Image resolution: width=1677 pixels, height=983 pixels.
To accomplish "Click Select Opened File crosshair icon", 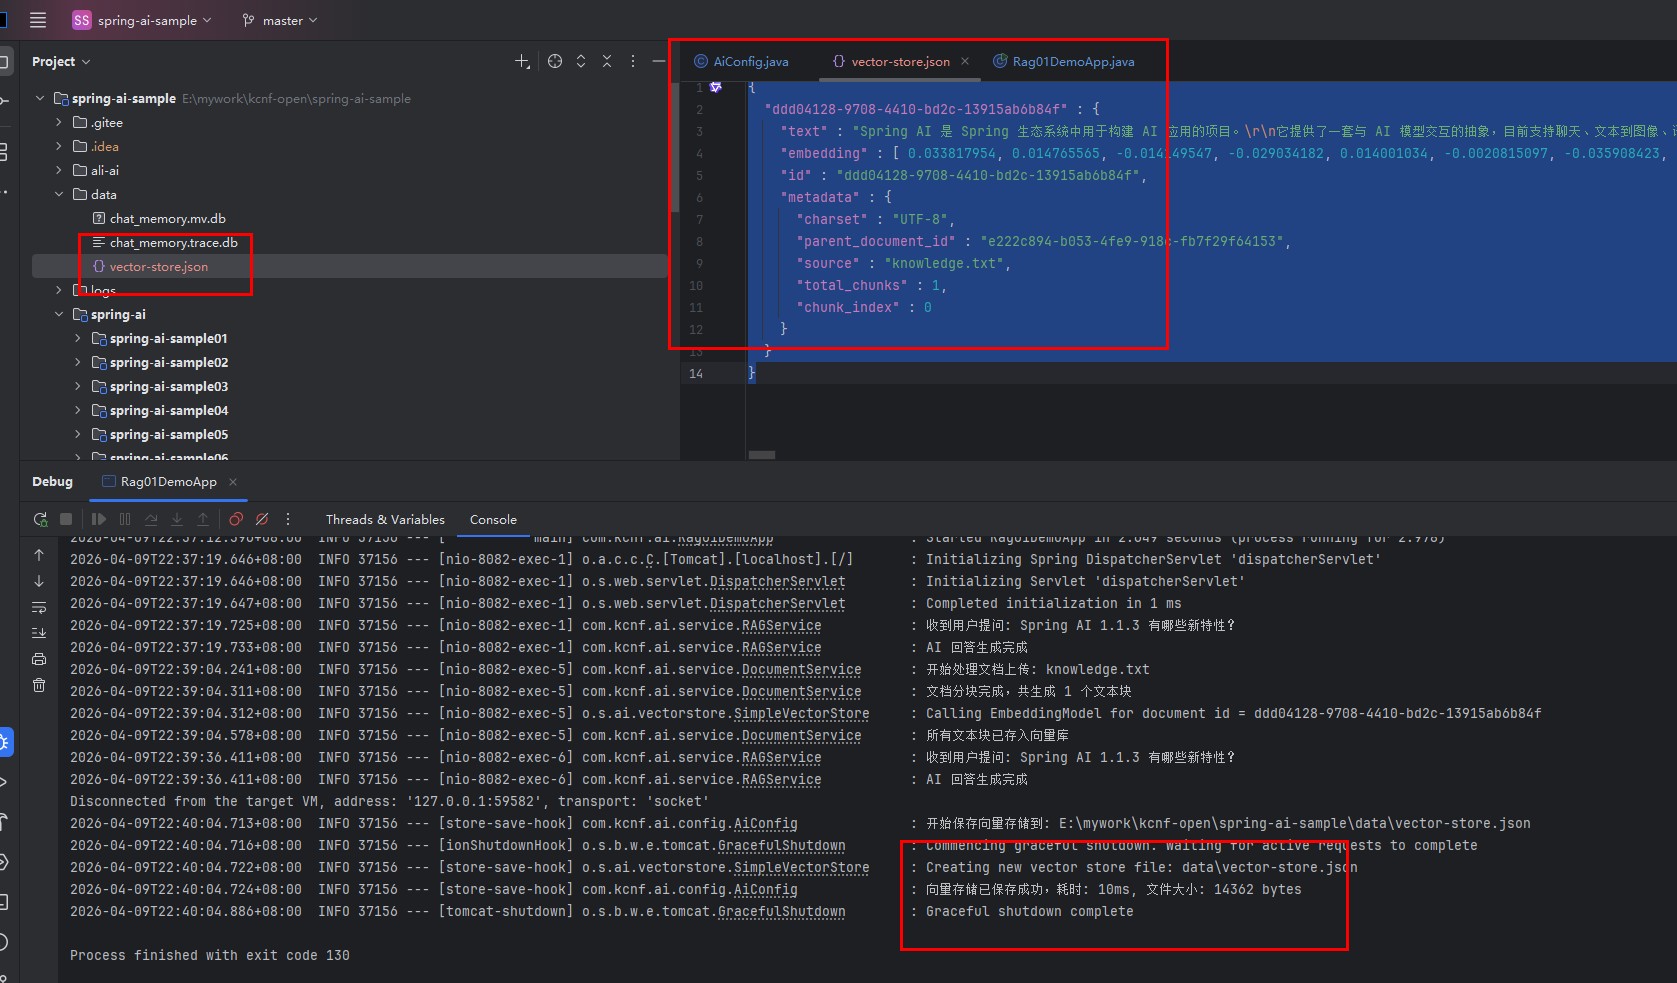I will [x=555, y=62].
